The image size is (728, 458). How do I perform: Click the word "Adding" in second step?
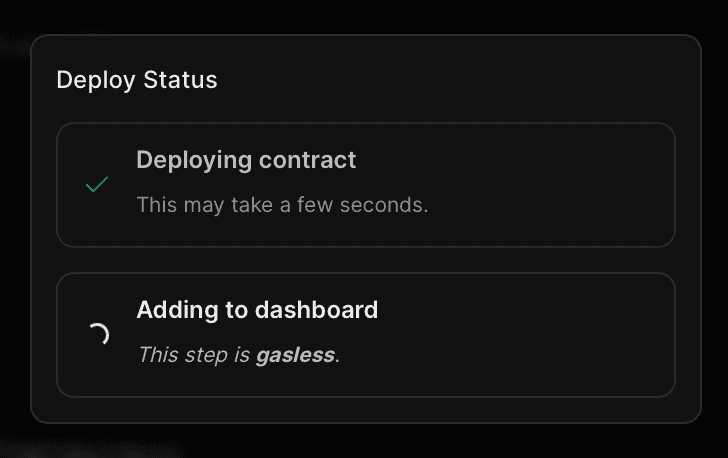point(170,310)
